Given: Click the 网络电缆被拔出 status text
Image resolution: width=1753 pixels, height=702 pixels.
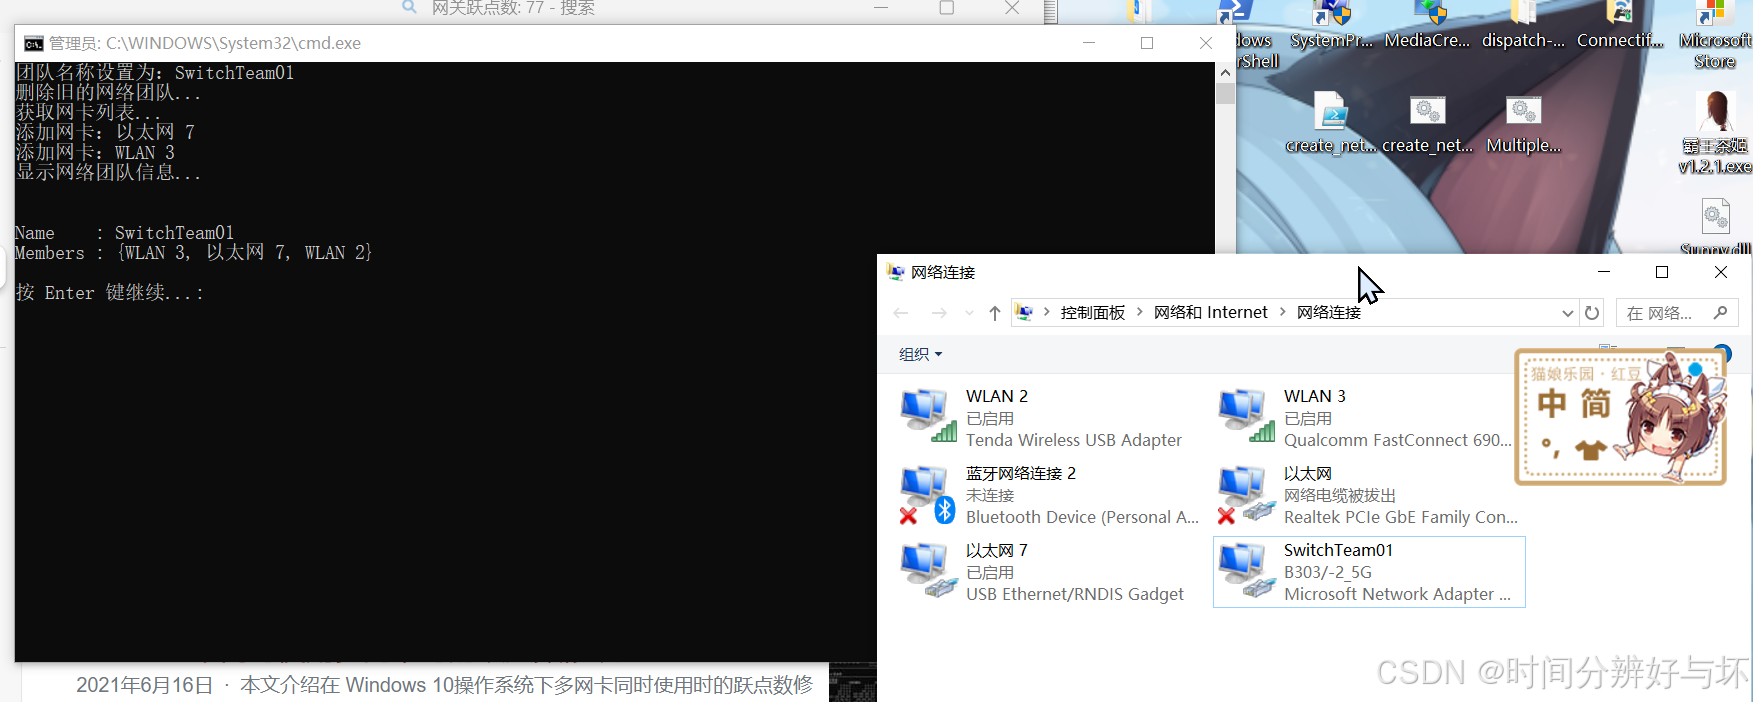Looking at the screenshot, I should [x=1339, y=495].
